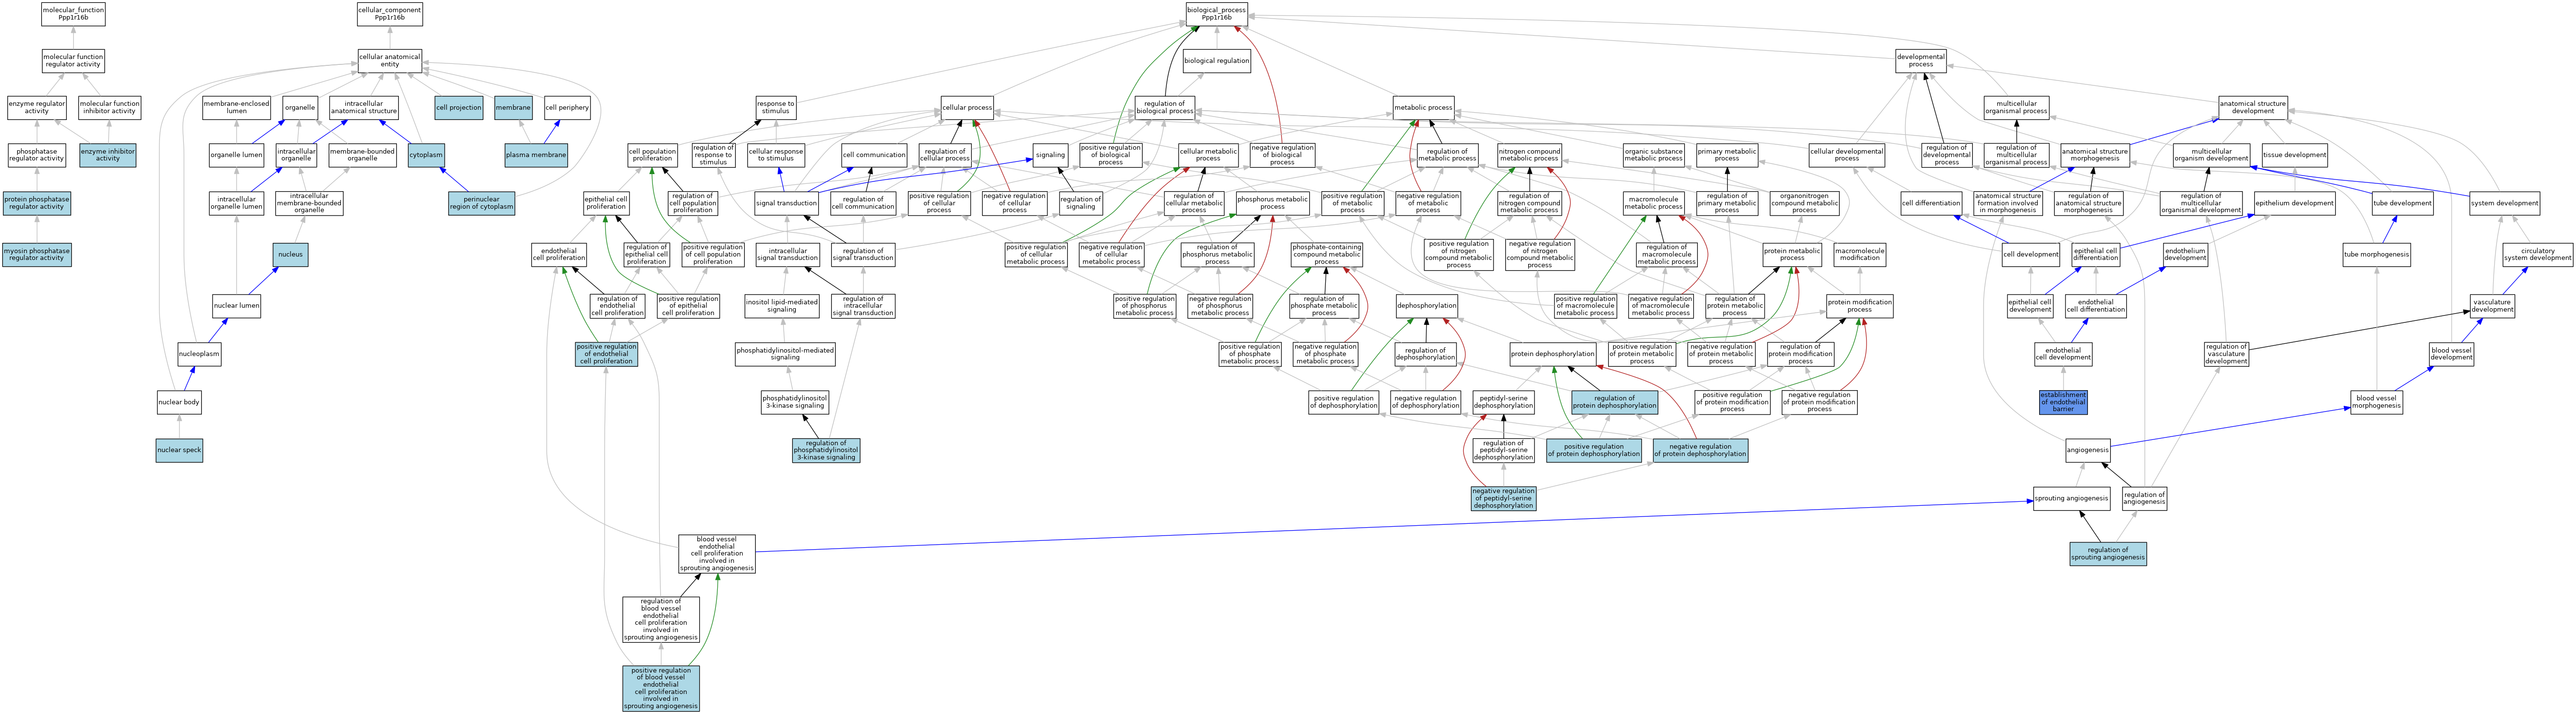Click 'positive regulation of endothelial cell proliferation' node

click(606, 354)
